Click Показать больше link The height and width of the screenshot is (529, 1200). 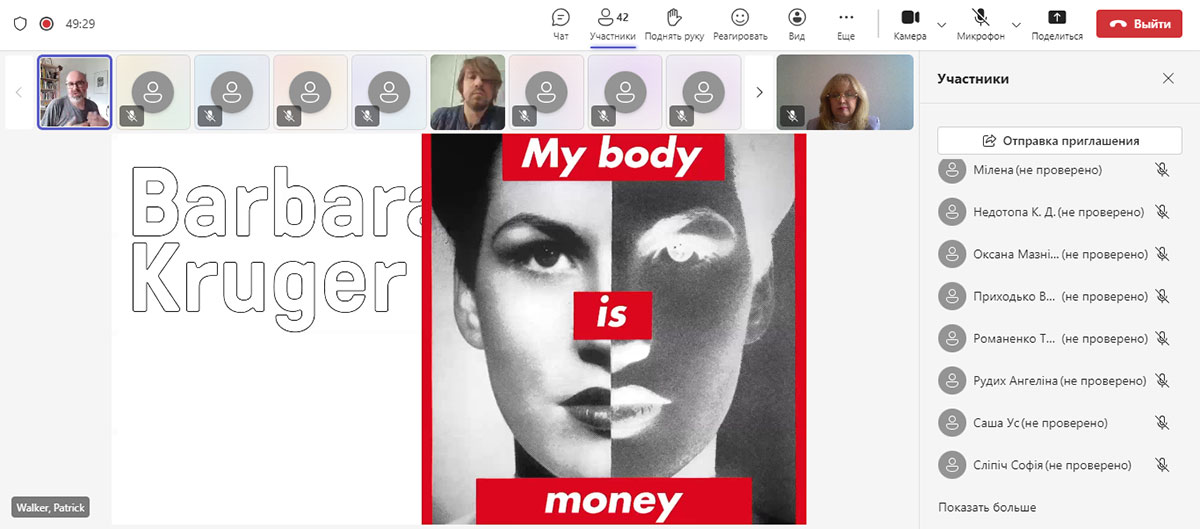point(986,507)
